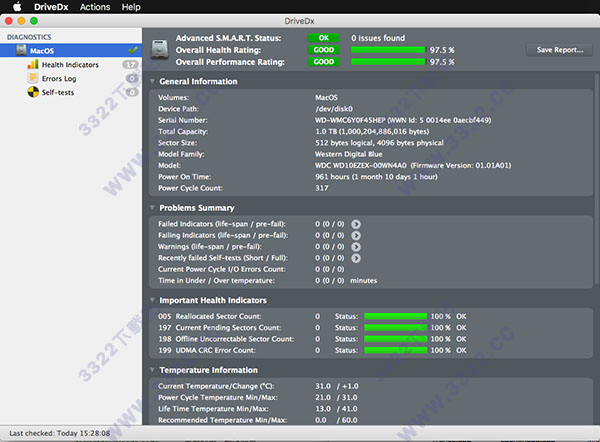The width and height of the screenshot is (600, 442).
Task: Click the DIAGNOSTICS sidebar header
Action: click(x=29, y=37)
